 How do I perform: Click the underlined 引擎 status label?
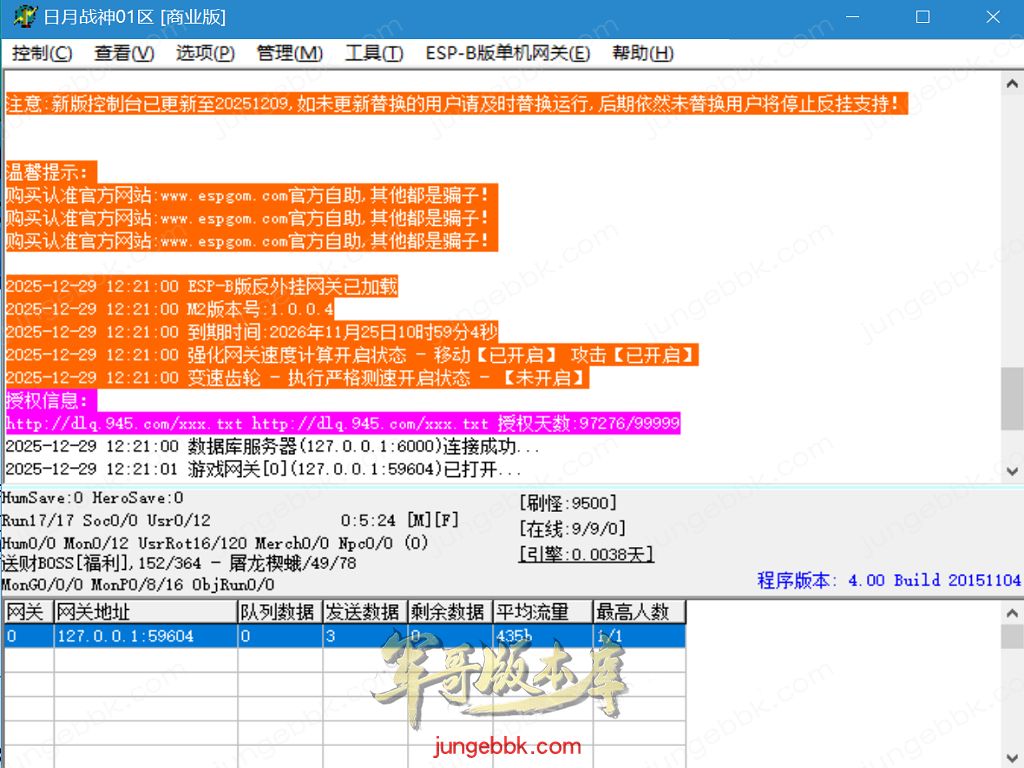point(585,554)
